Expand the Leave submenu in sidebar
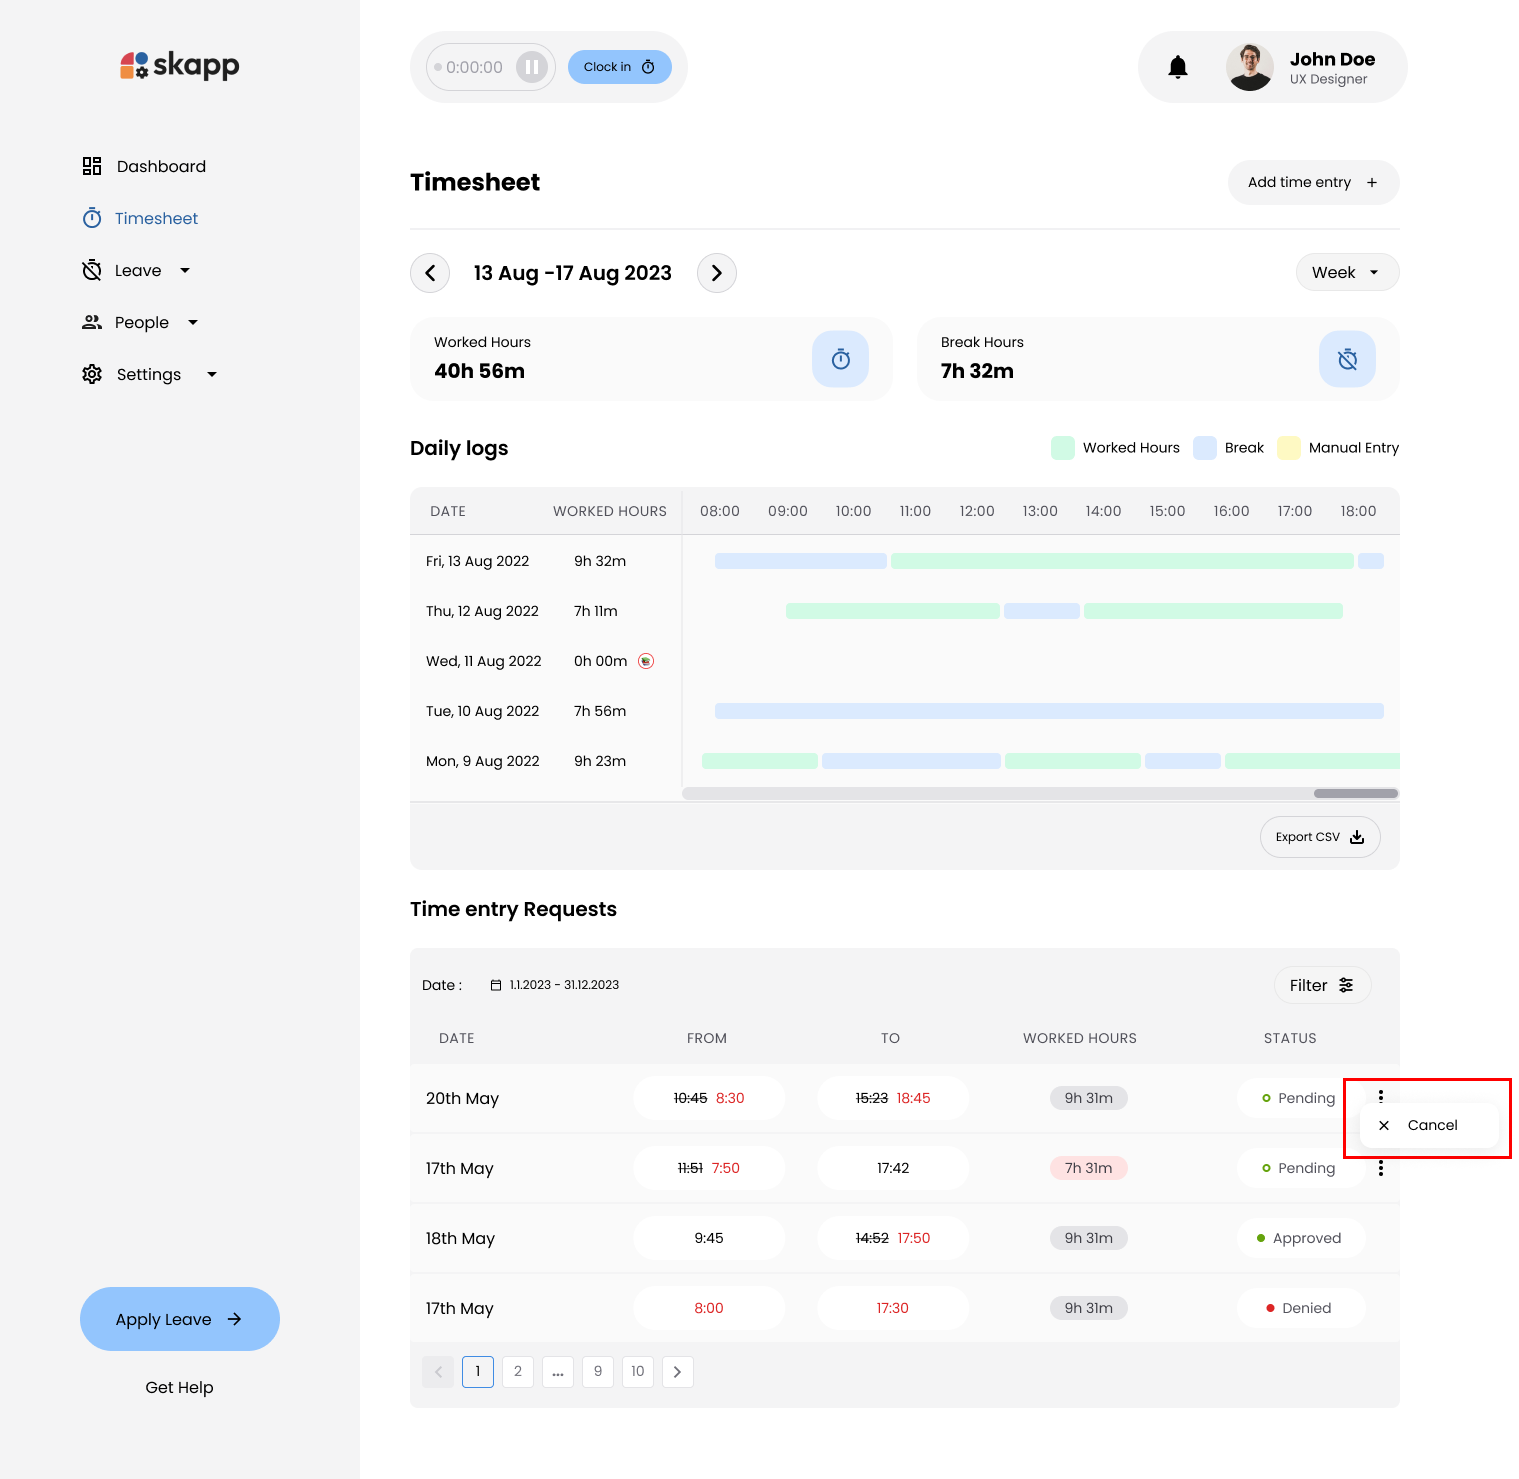Viewport: 1519px width, 1479px height. click(x=185, y=271)
